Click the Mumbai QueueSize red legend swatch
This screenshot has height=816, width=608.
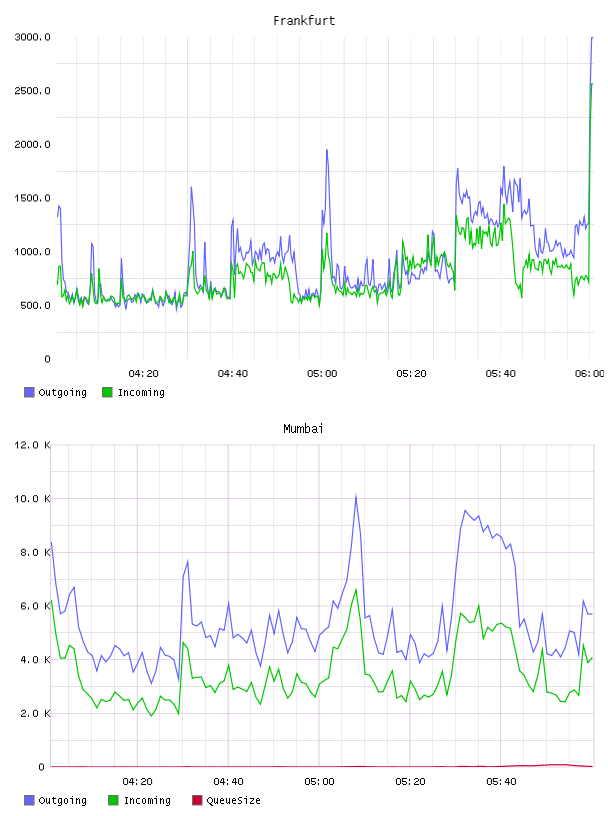point(197,800)
